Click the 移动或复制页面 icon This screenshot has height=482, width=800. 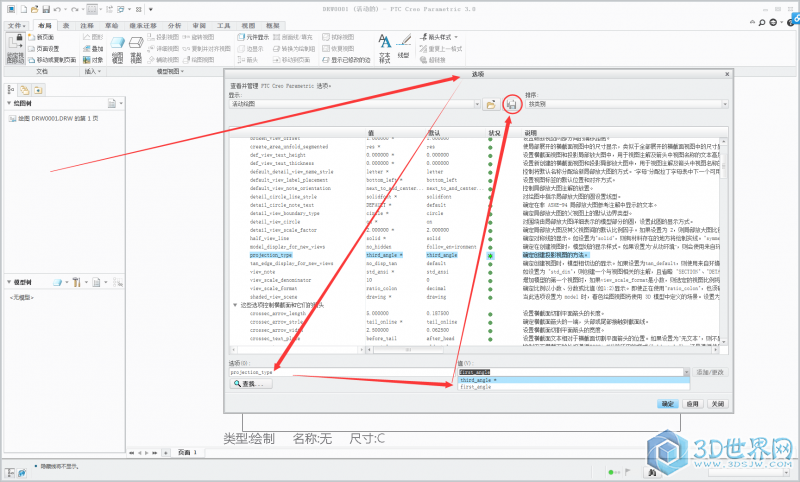click(x=32, y=60)
